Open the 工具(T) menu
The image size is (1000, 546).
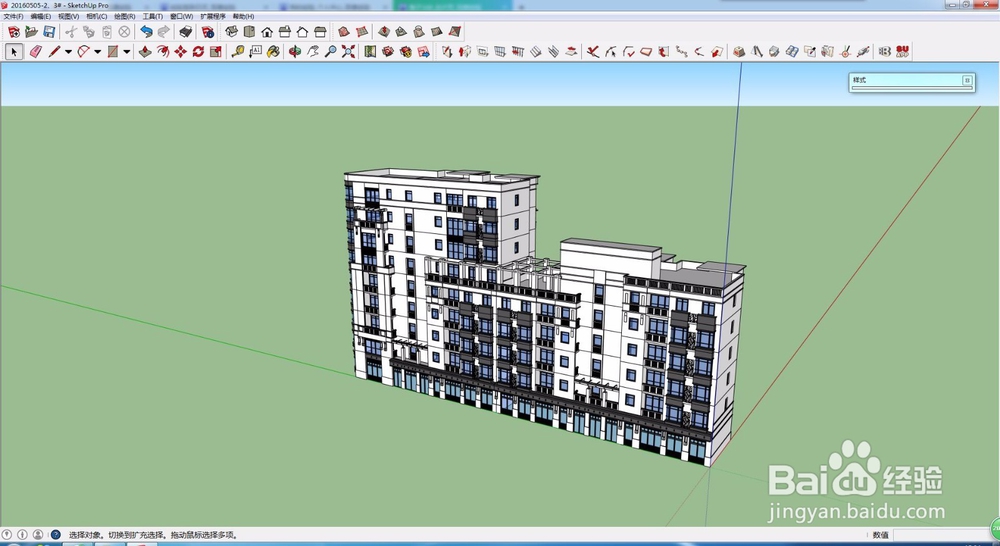coord(152,16)
